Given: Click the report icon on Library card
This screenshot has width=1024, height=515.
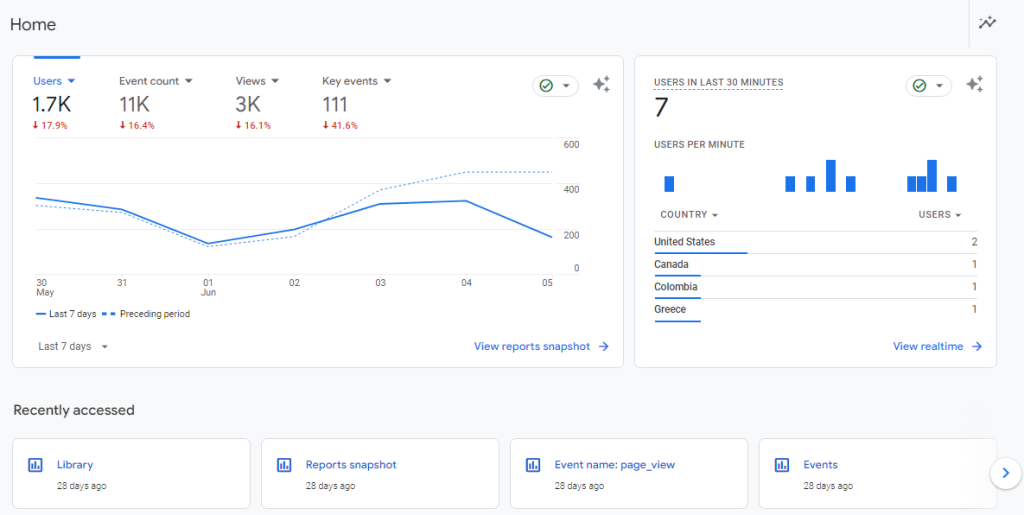Looking at the screenshot, I should [35, 465].
